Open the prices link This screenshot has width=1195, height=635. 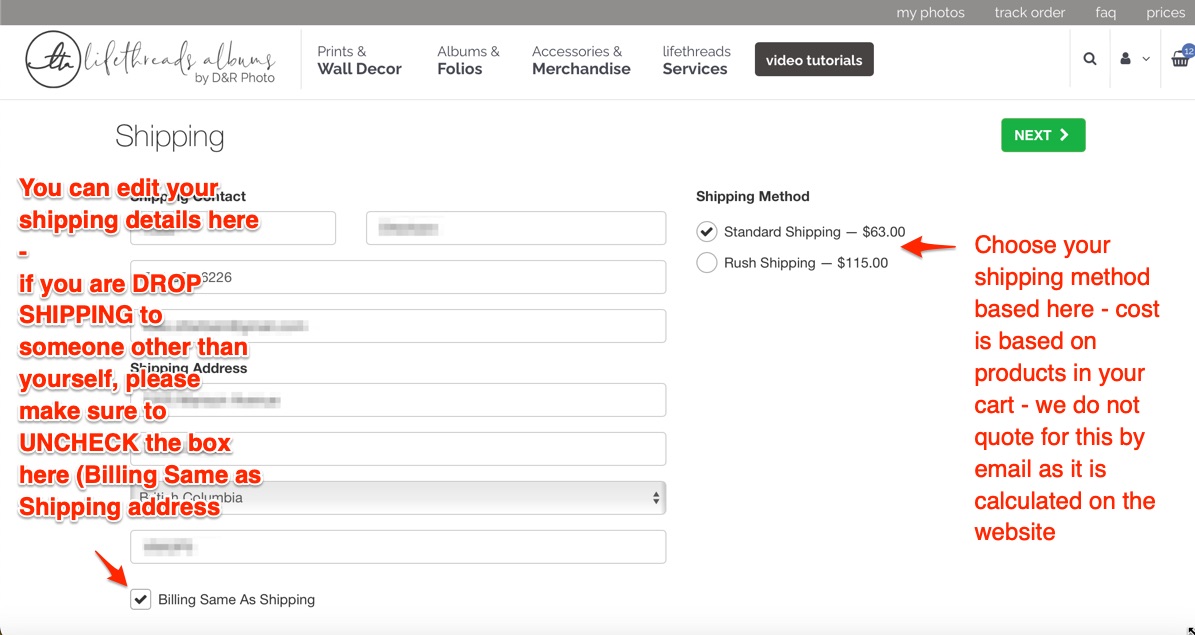pos(1165,13)
